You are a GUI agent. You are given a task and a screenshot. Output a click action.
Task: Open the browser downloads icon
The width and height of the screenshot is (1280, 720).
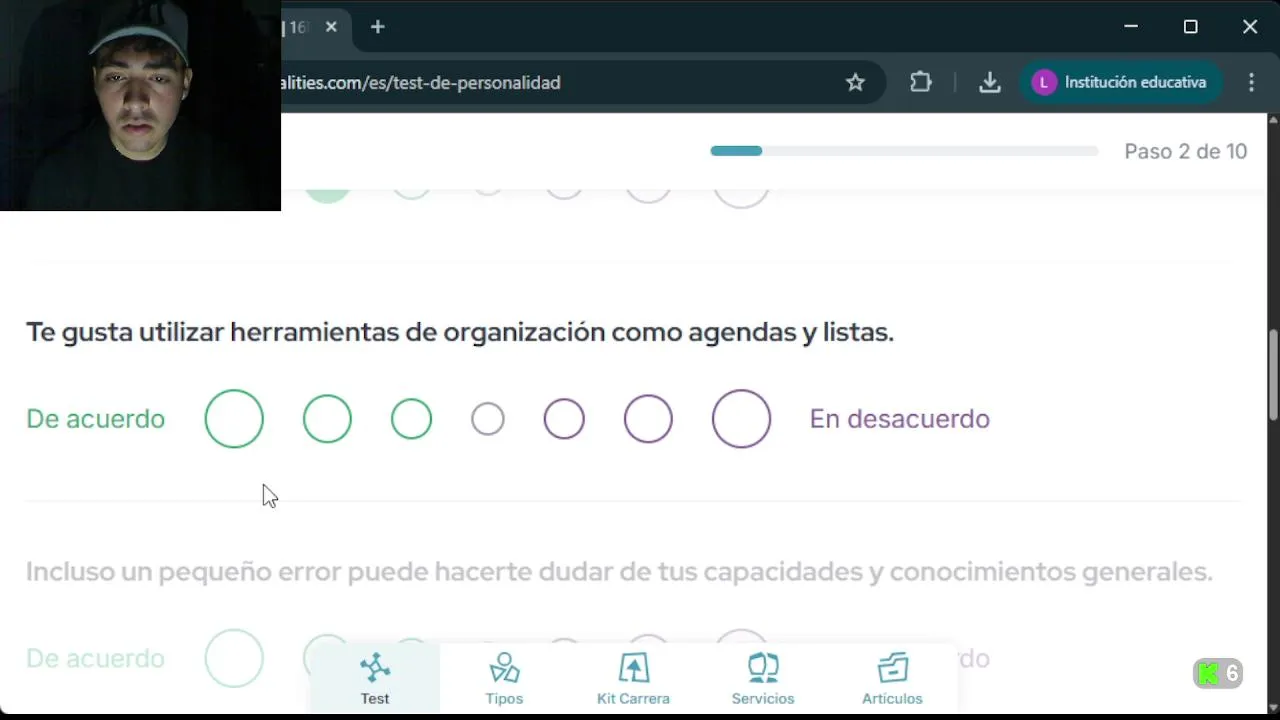989,83
